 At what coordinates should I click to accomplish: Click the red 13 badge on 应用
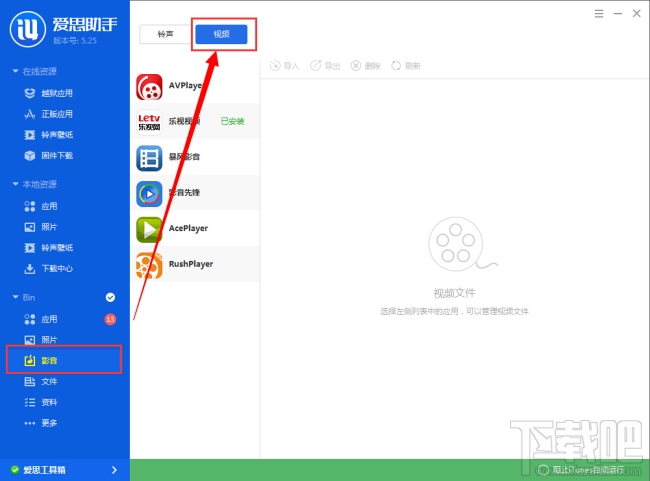tap(110, 319)
